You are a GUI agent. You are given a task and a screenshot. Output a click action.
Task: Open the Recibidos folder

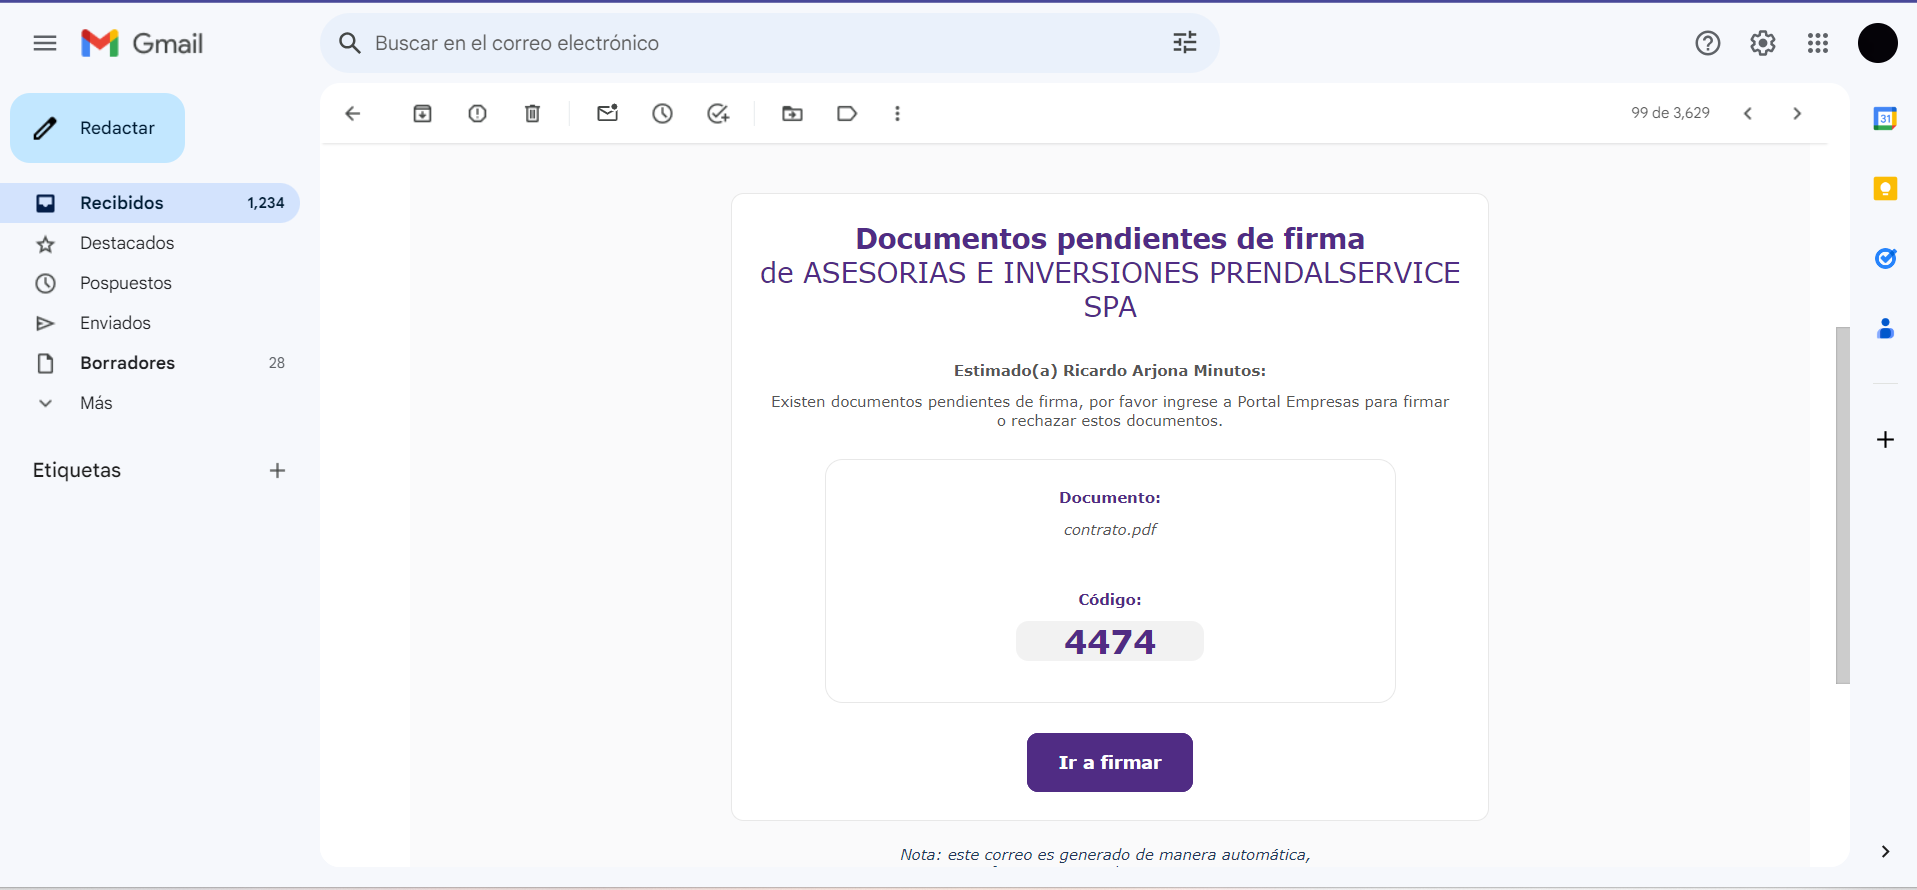coord(122,203)
